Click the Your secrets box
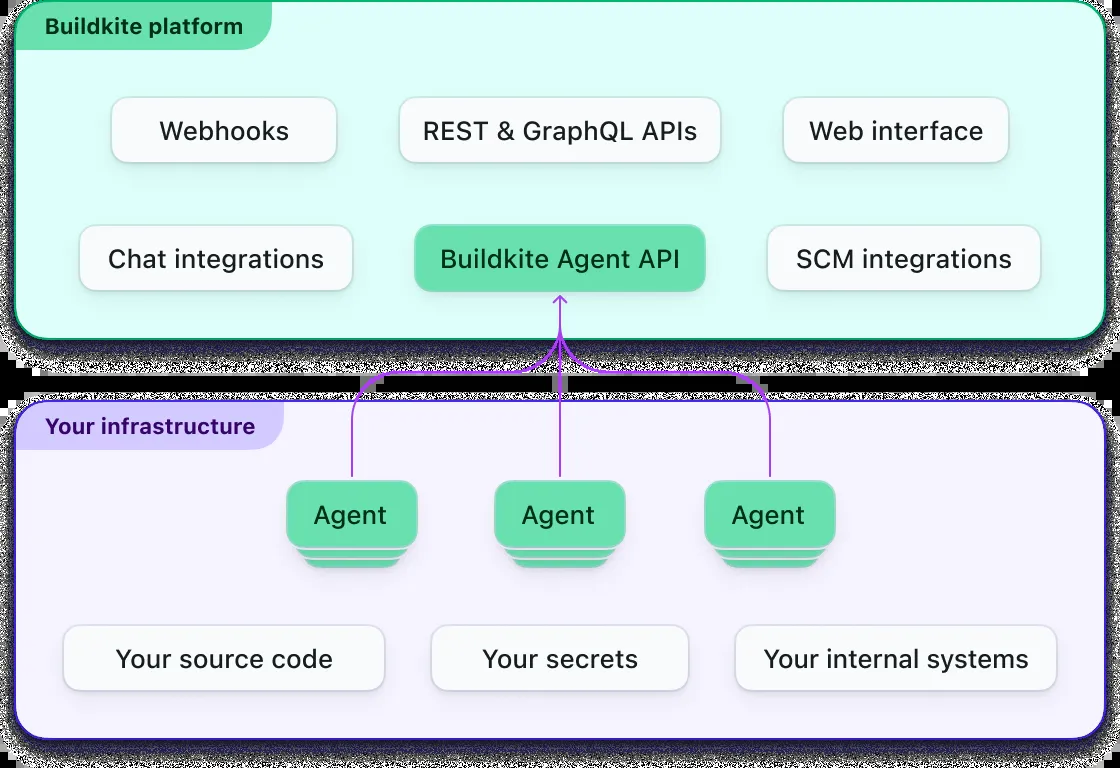1120x768 pixels. [559, 658]
